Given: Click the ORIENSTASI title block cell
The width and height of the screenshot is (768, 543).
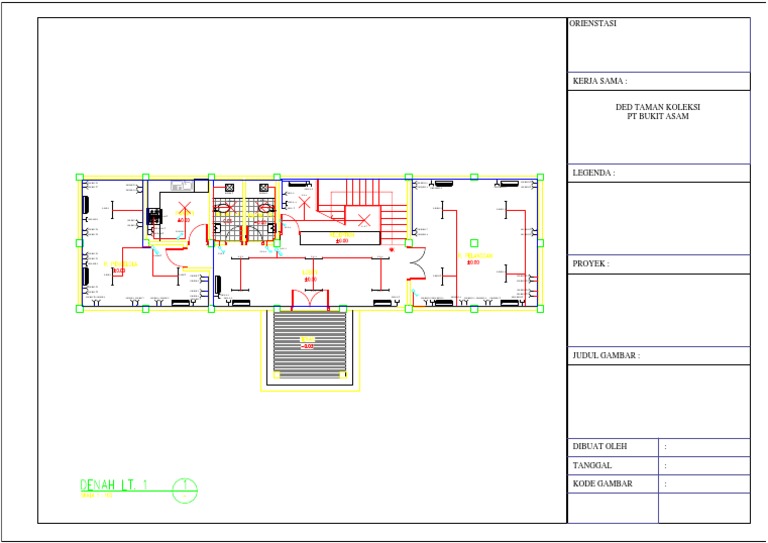Looking at the screenshot, I should point(659,45).
